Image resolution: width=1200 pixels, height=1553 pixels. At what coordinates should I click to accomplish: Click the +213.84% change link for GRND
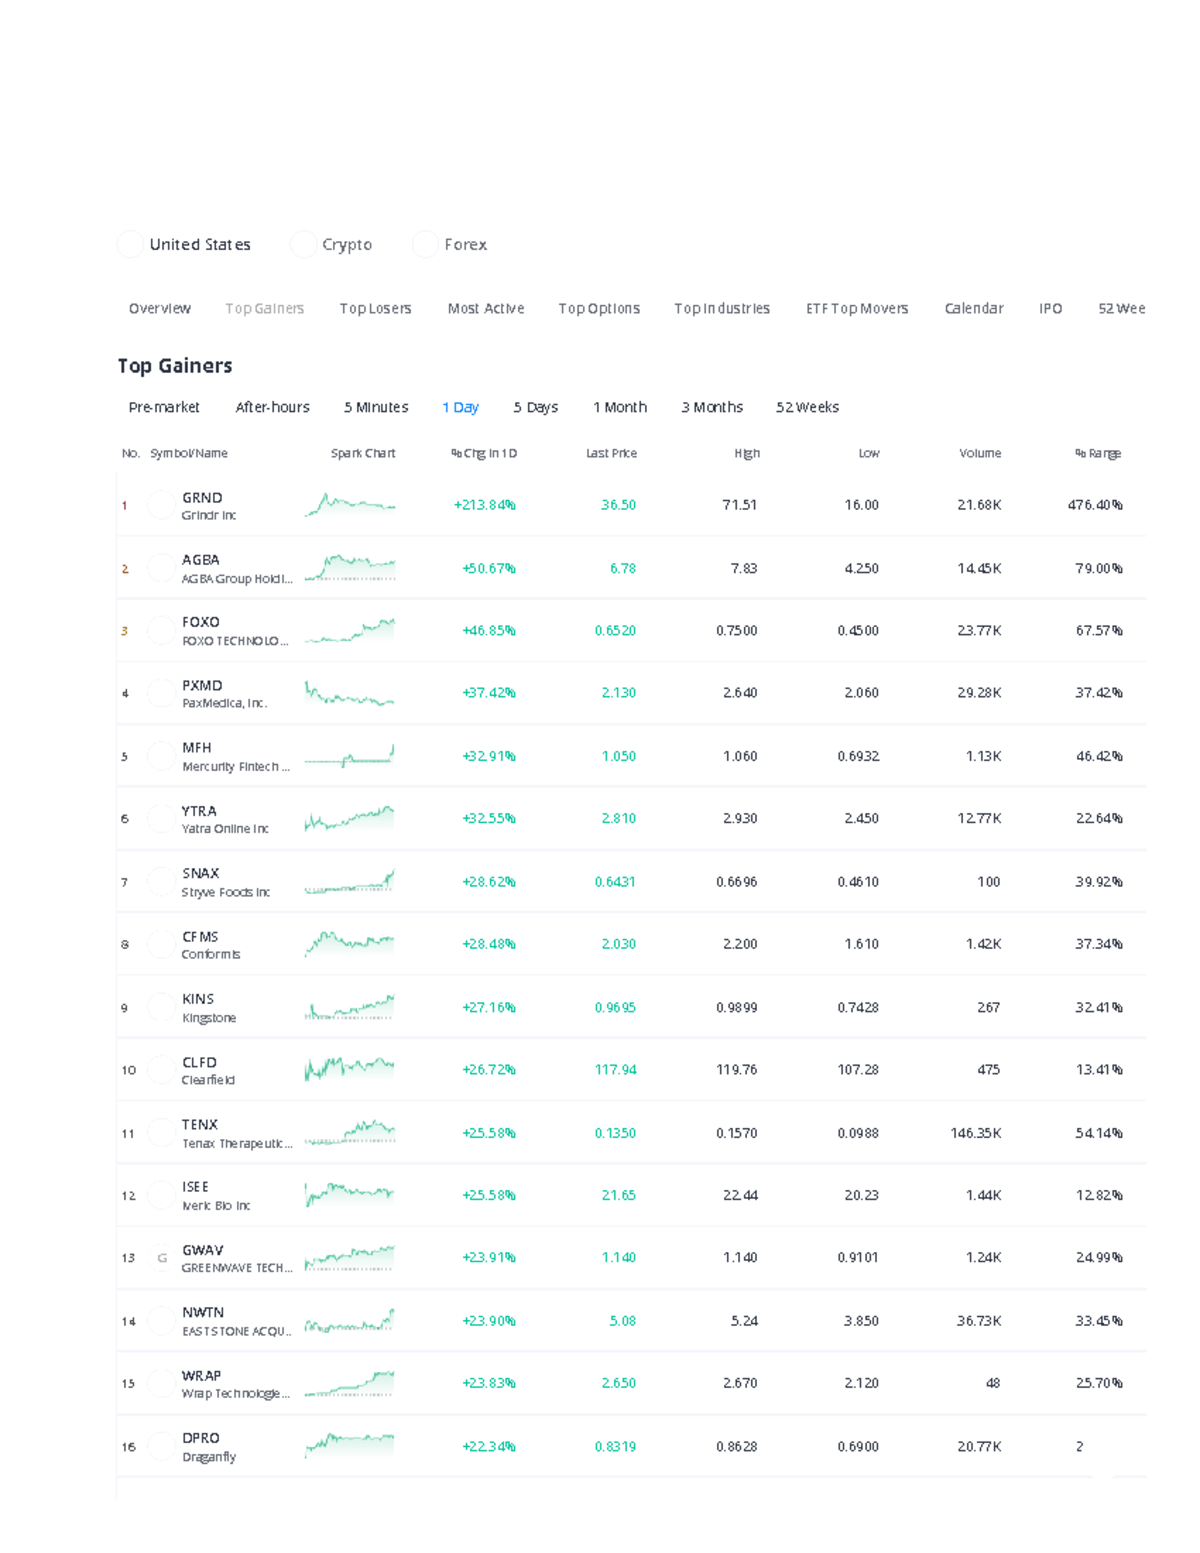(486, 505)
